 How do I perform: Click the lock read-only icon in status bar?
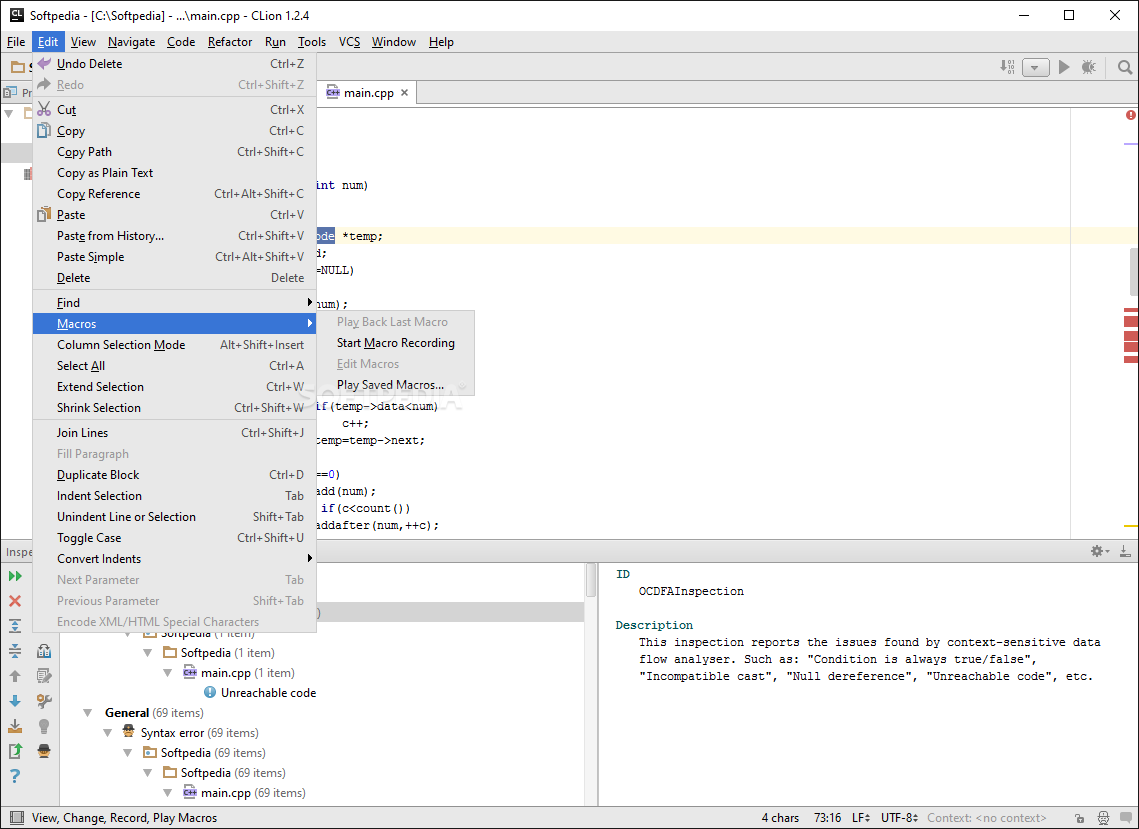(x=1080, y=818)
